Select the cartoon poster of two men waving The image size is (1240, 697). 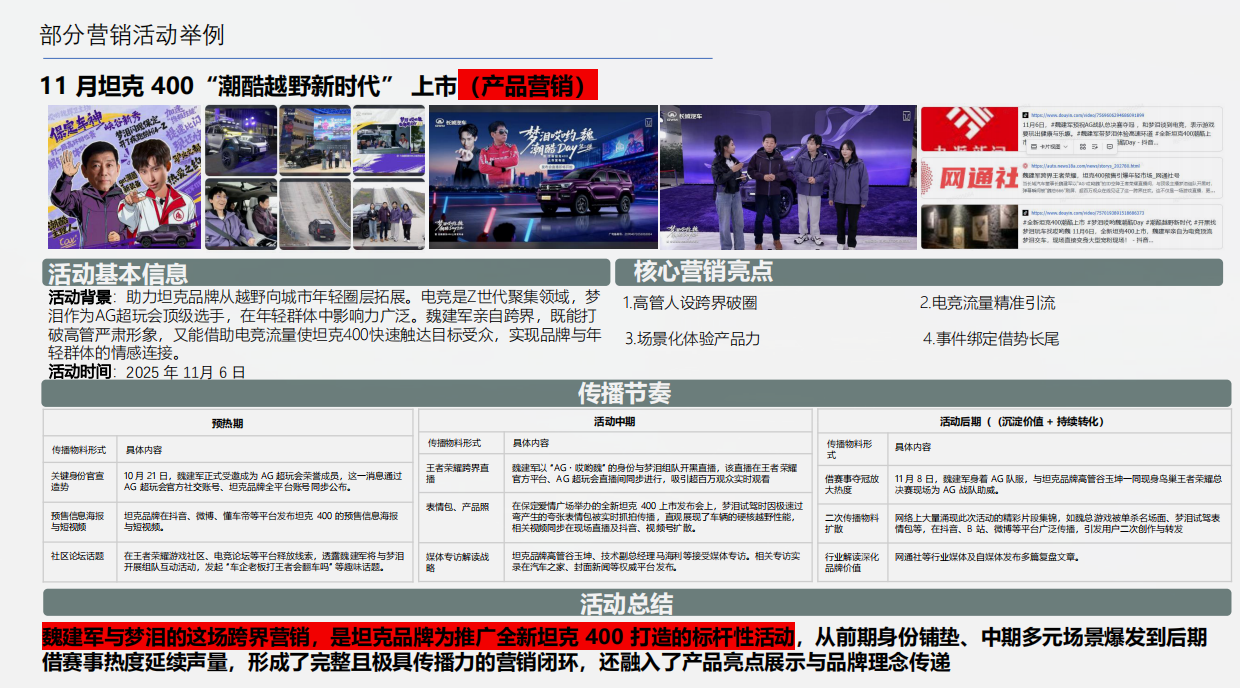[x=124, y=177]
